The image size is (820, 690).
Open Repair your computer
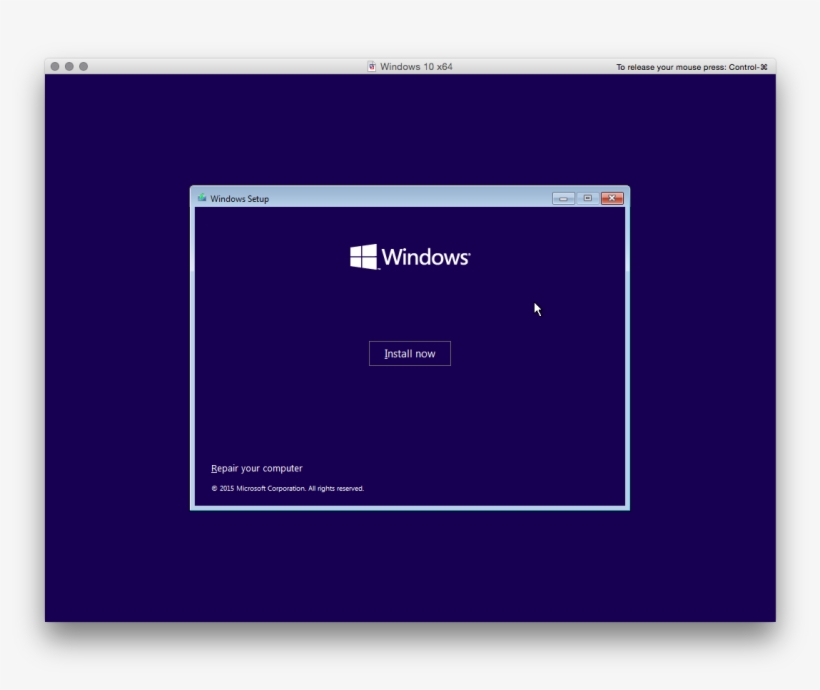pyautogui.click(x=255, y=467)
